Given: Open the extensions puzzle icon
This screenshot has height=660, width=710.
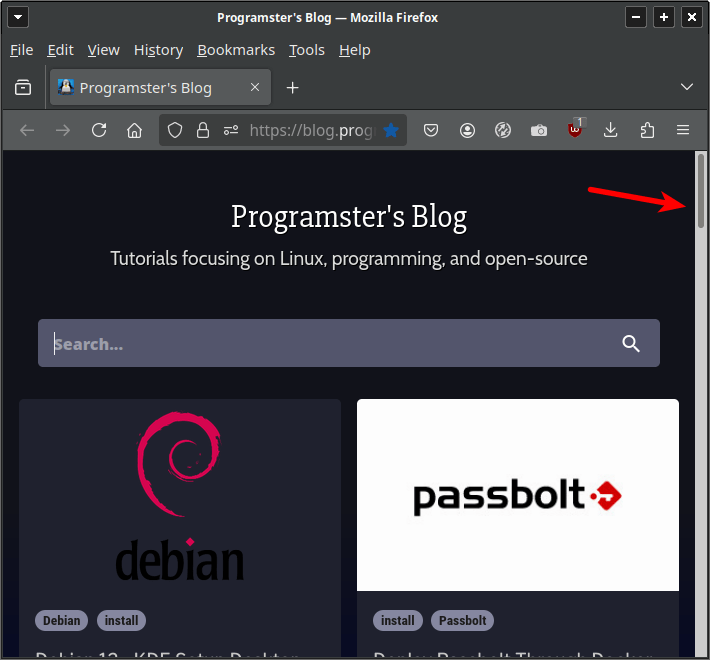Looking at the screenshot, I should pos(647,130).
